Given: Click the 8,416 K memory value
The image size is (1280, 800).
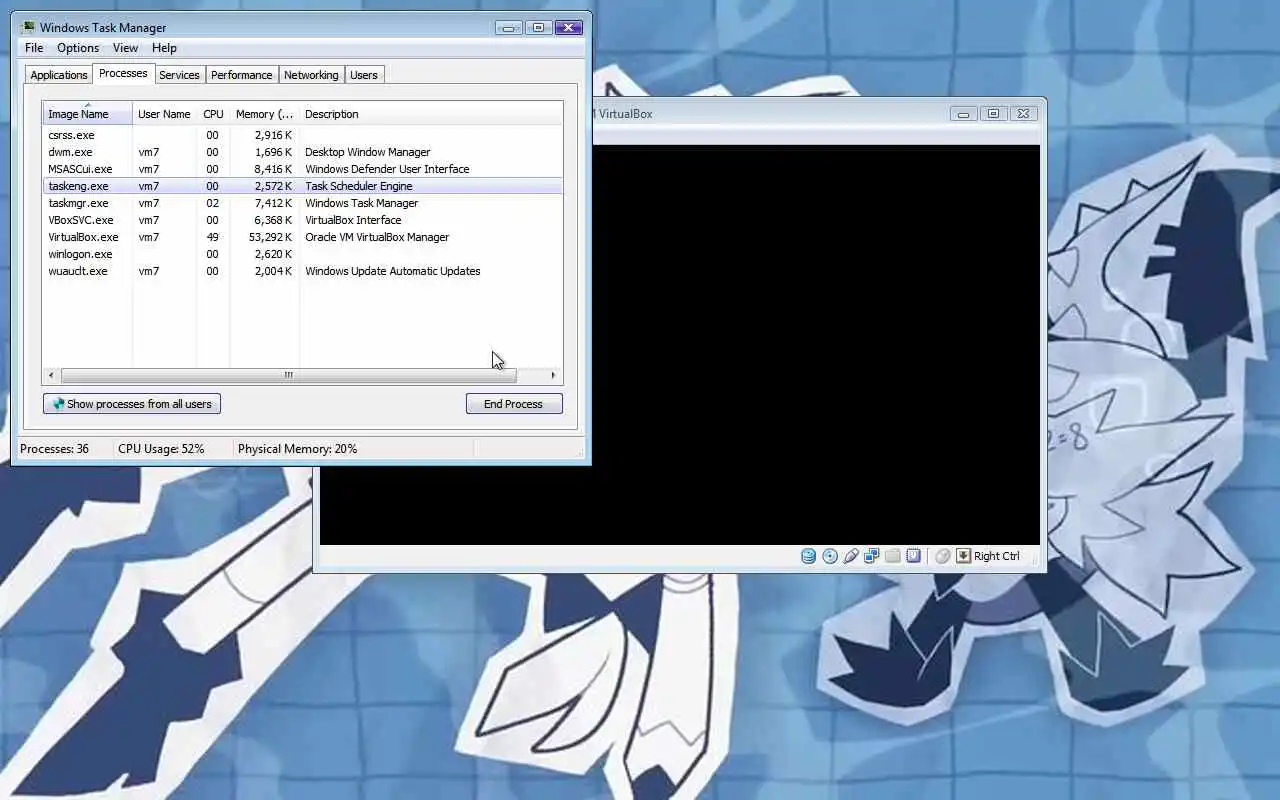Looking at the screenshot, I should [x=273, y=169].
